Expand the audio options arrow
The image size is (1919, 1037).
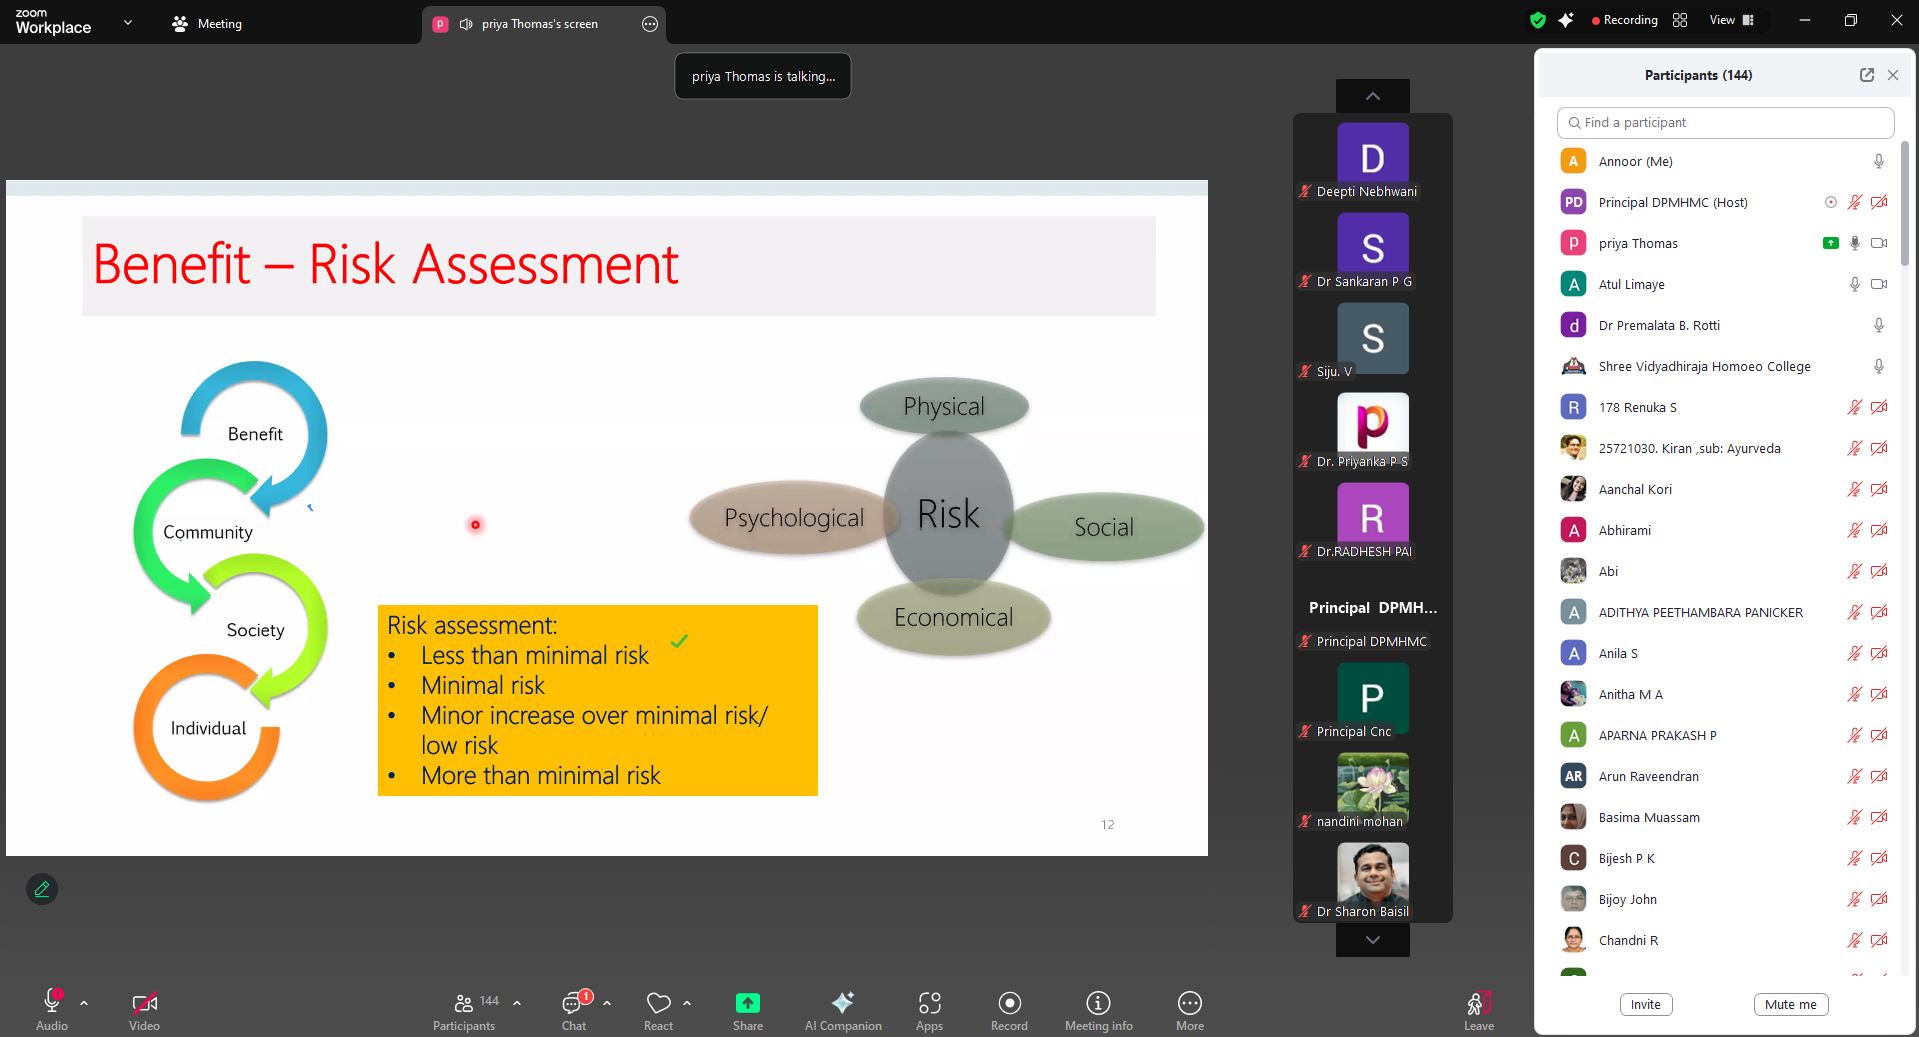(x=84, y=1002)
